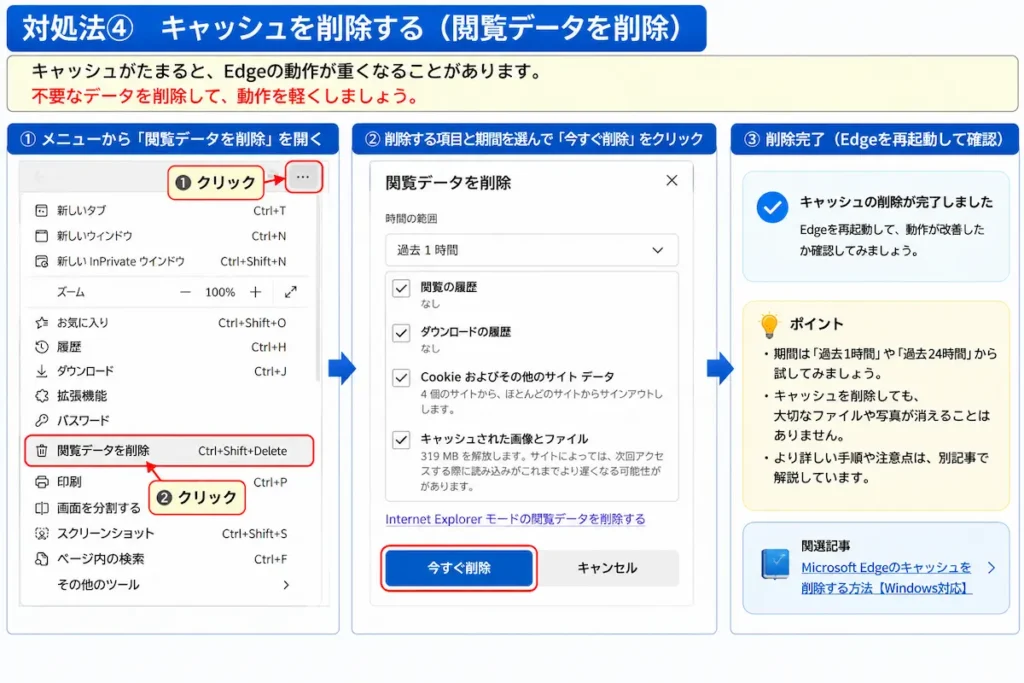
Task: Toggle キャッシュされた画像とファイル checkbox
Action: [401, 439]
